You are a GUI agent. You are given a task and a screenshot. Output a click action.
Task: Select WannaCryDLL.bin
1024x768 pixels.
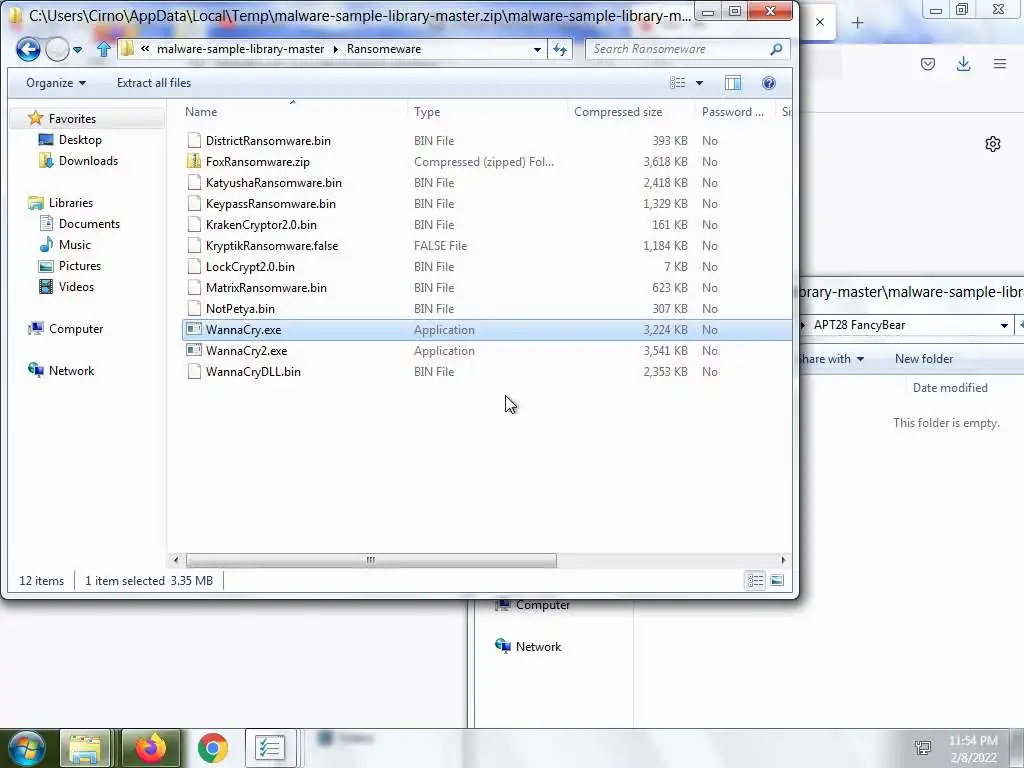253,372
